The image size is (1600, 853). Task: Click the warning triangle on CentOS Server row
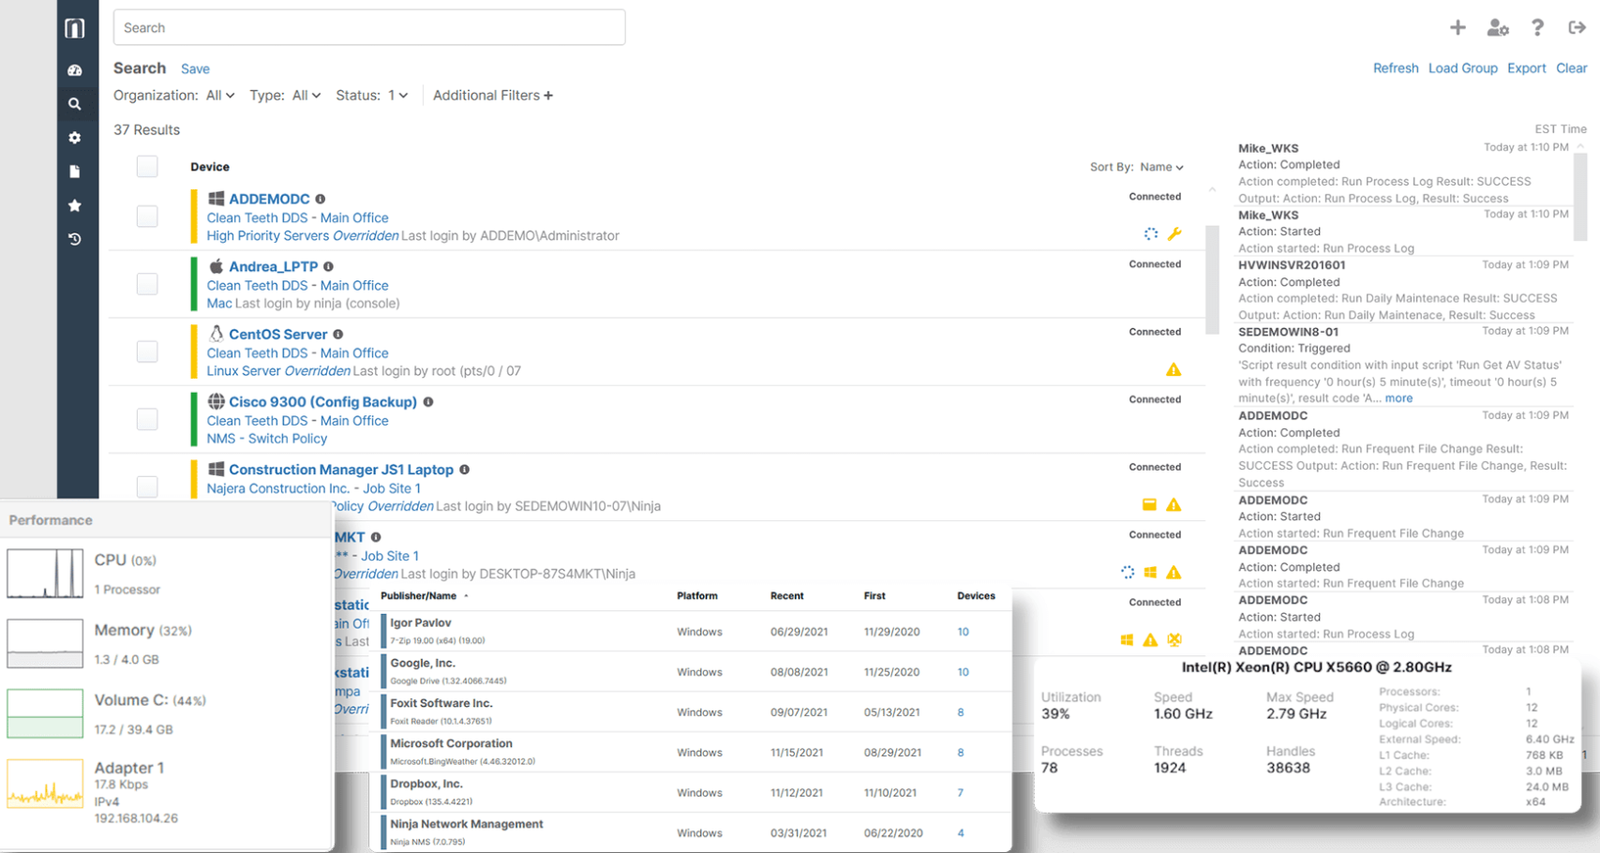pyautogui.click(x=1174, y=370)
